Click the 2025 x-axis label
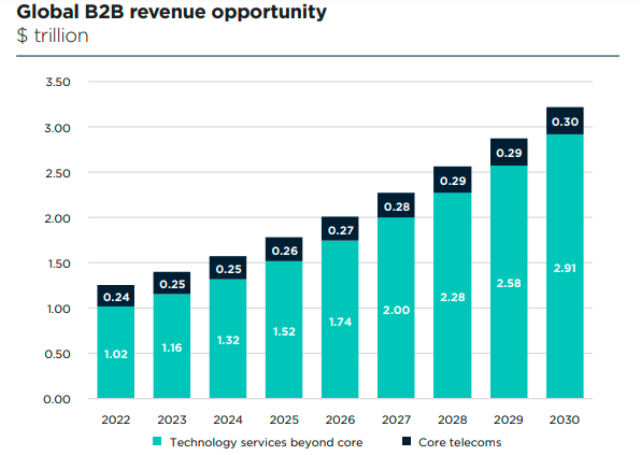 (284, 419)
